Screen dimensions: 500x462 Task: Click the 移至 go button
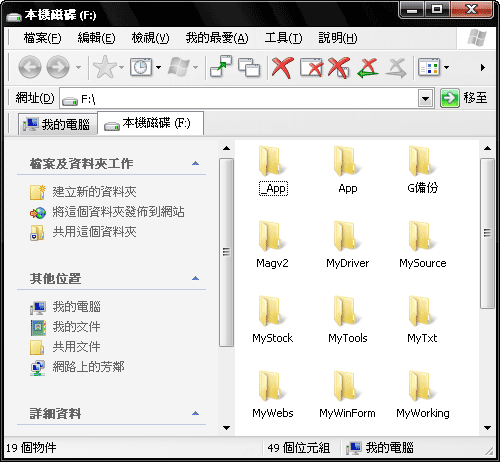point(464,98)
